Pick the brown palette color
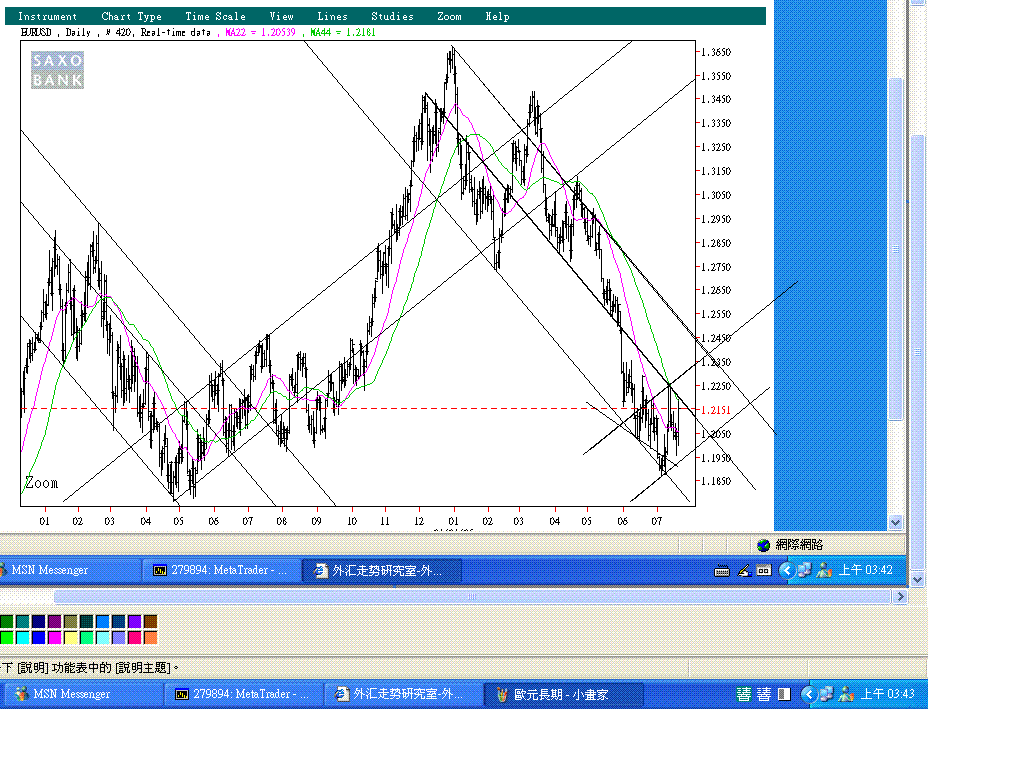 pos(151,621)
